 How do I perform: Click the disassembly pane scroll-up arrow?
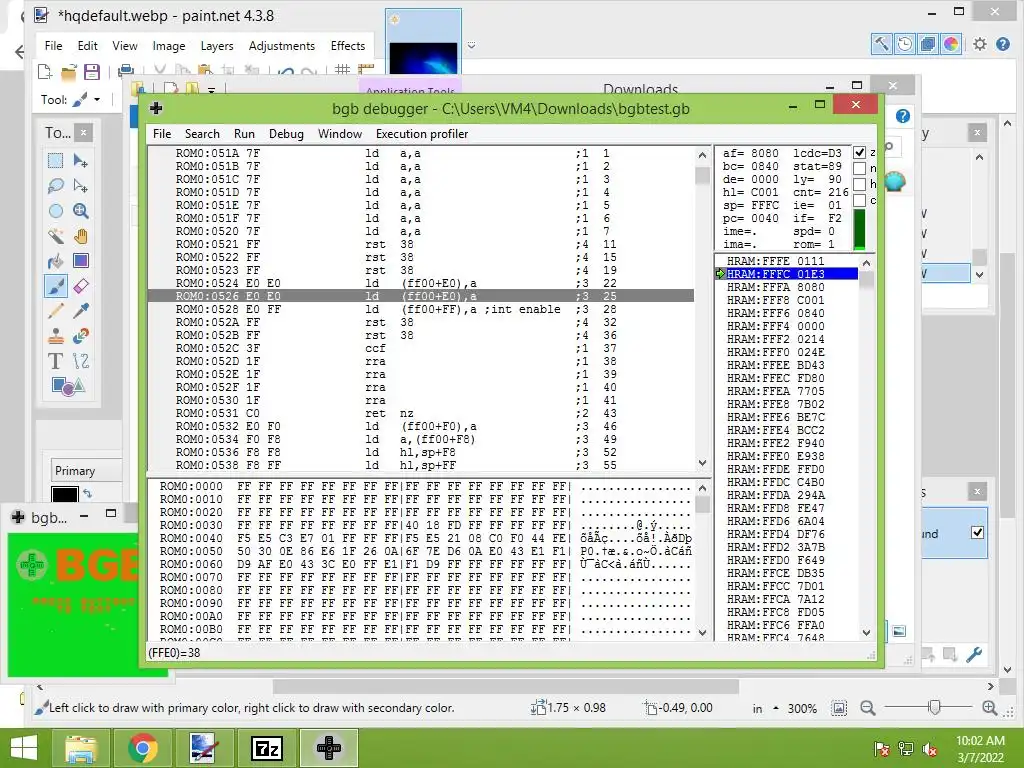click(702, 155)
